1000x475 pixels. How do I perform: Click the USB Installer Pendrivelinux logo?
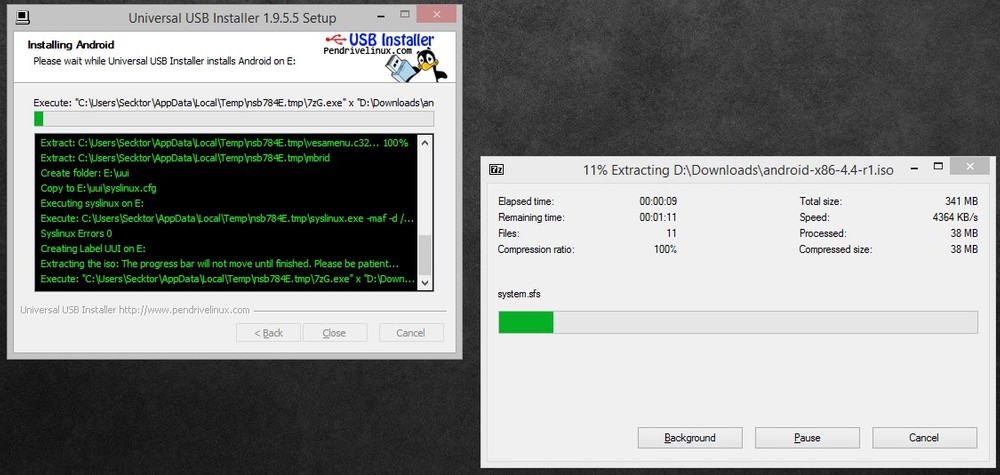pos(378,45)
